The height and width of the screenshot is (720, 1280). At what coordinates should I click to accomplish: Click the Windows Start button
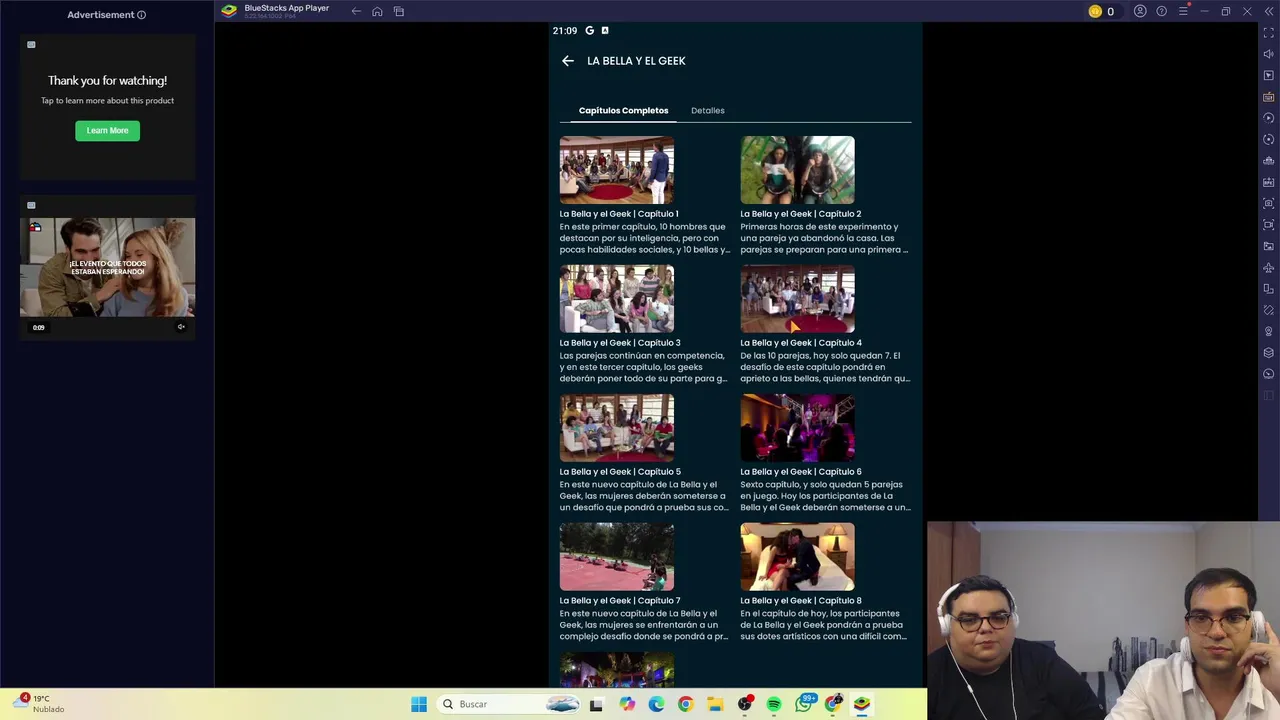pos(419,704)
